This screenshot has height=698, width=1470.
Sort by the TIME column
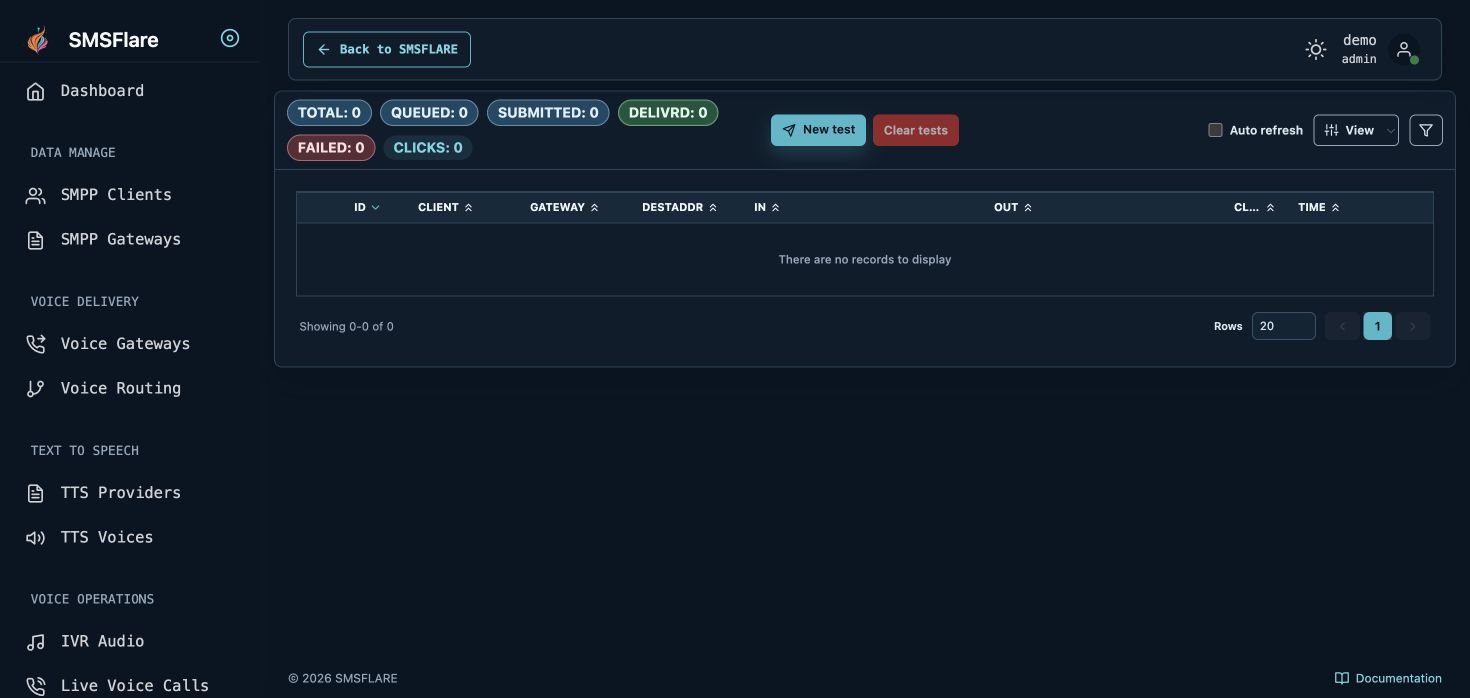pyautogui.click(x=1319, y=207)
